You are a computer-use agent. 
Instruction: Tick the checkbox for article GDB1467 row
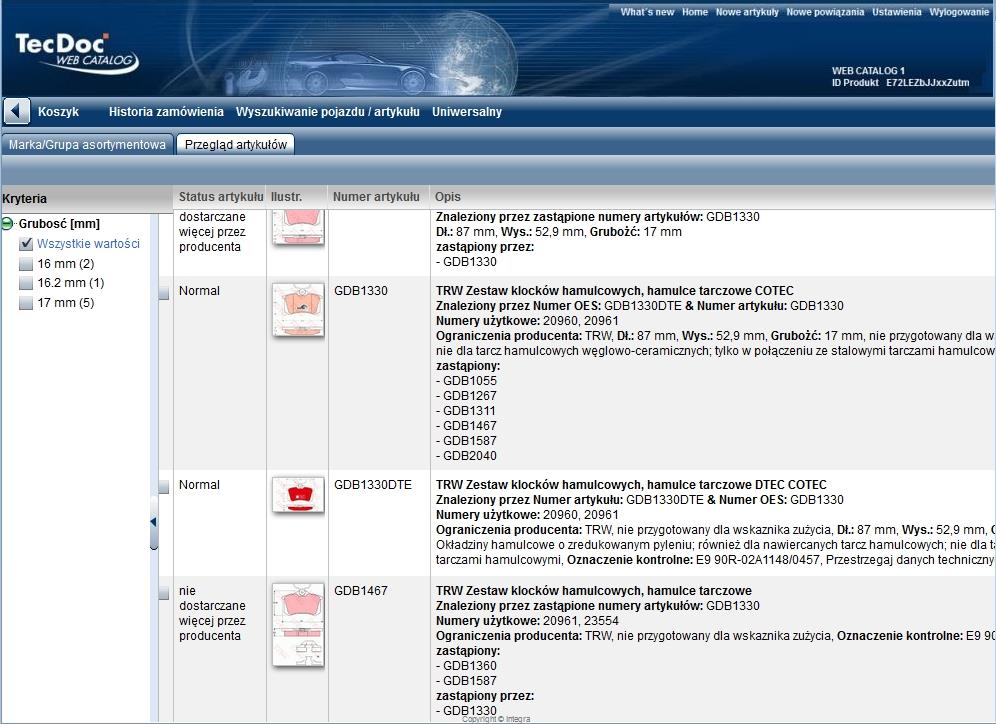pyautogui.click(x=164, y=593)
